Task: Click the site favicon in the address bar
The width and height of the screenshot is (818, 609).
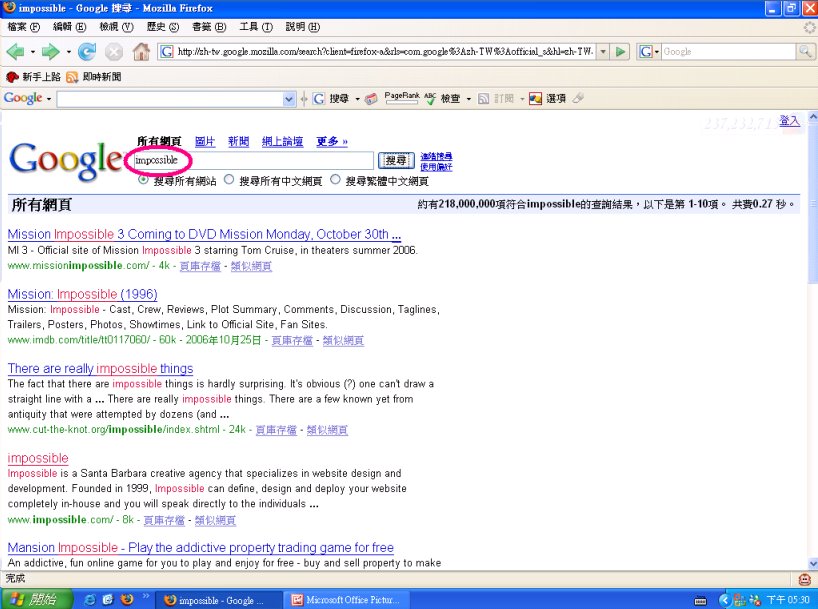Action: 166,52
